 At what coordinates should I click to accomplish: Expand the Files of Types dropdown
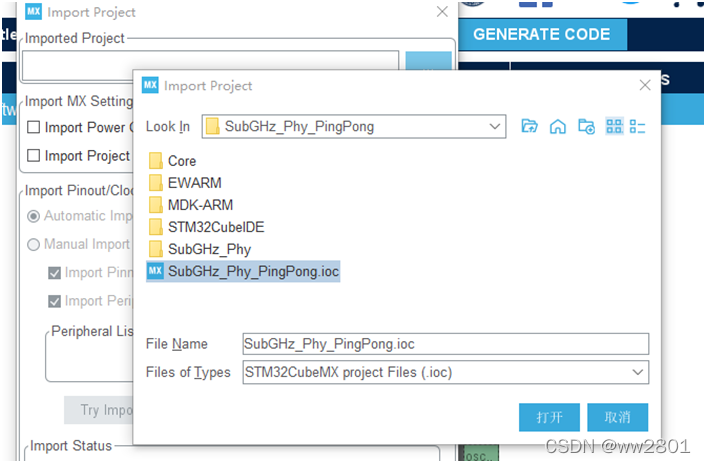pos(637,372)
